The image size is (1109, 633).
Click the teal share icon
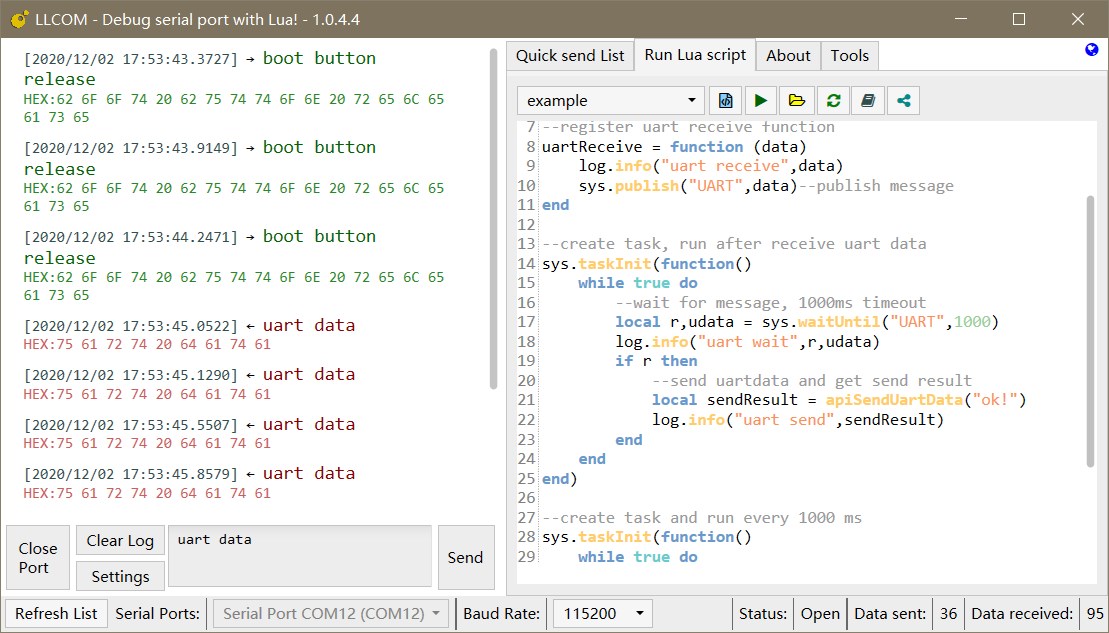(903, 100)
